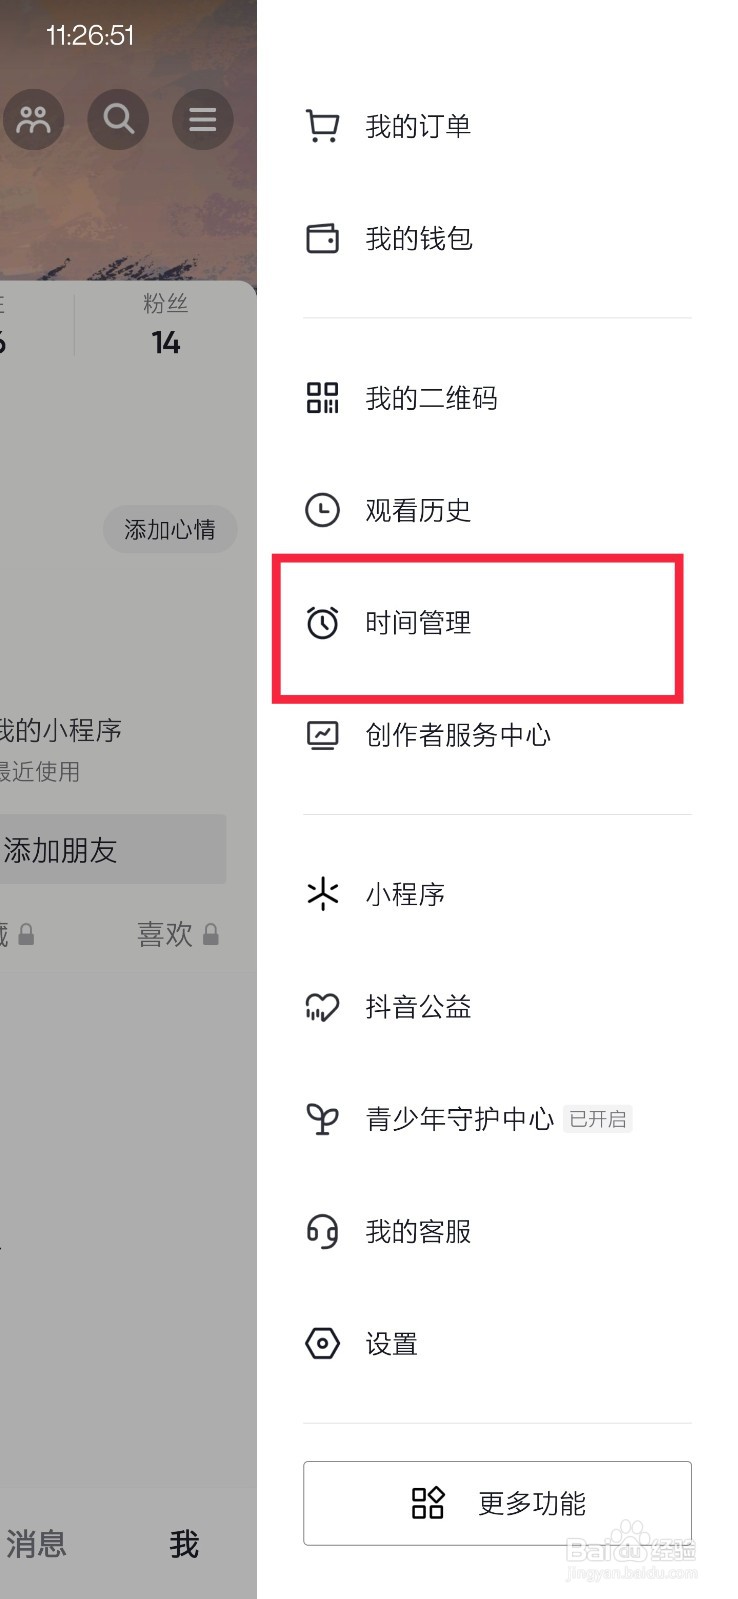The height and width of the screenshot is (1599, 738).
Task: Tap the sprout icon for 青少年守护中心
Action: point(322,1118)
